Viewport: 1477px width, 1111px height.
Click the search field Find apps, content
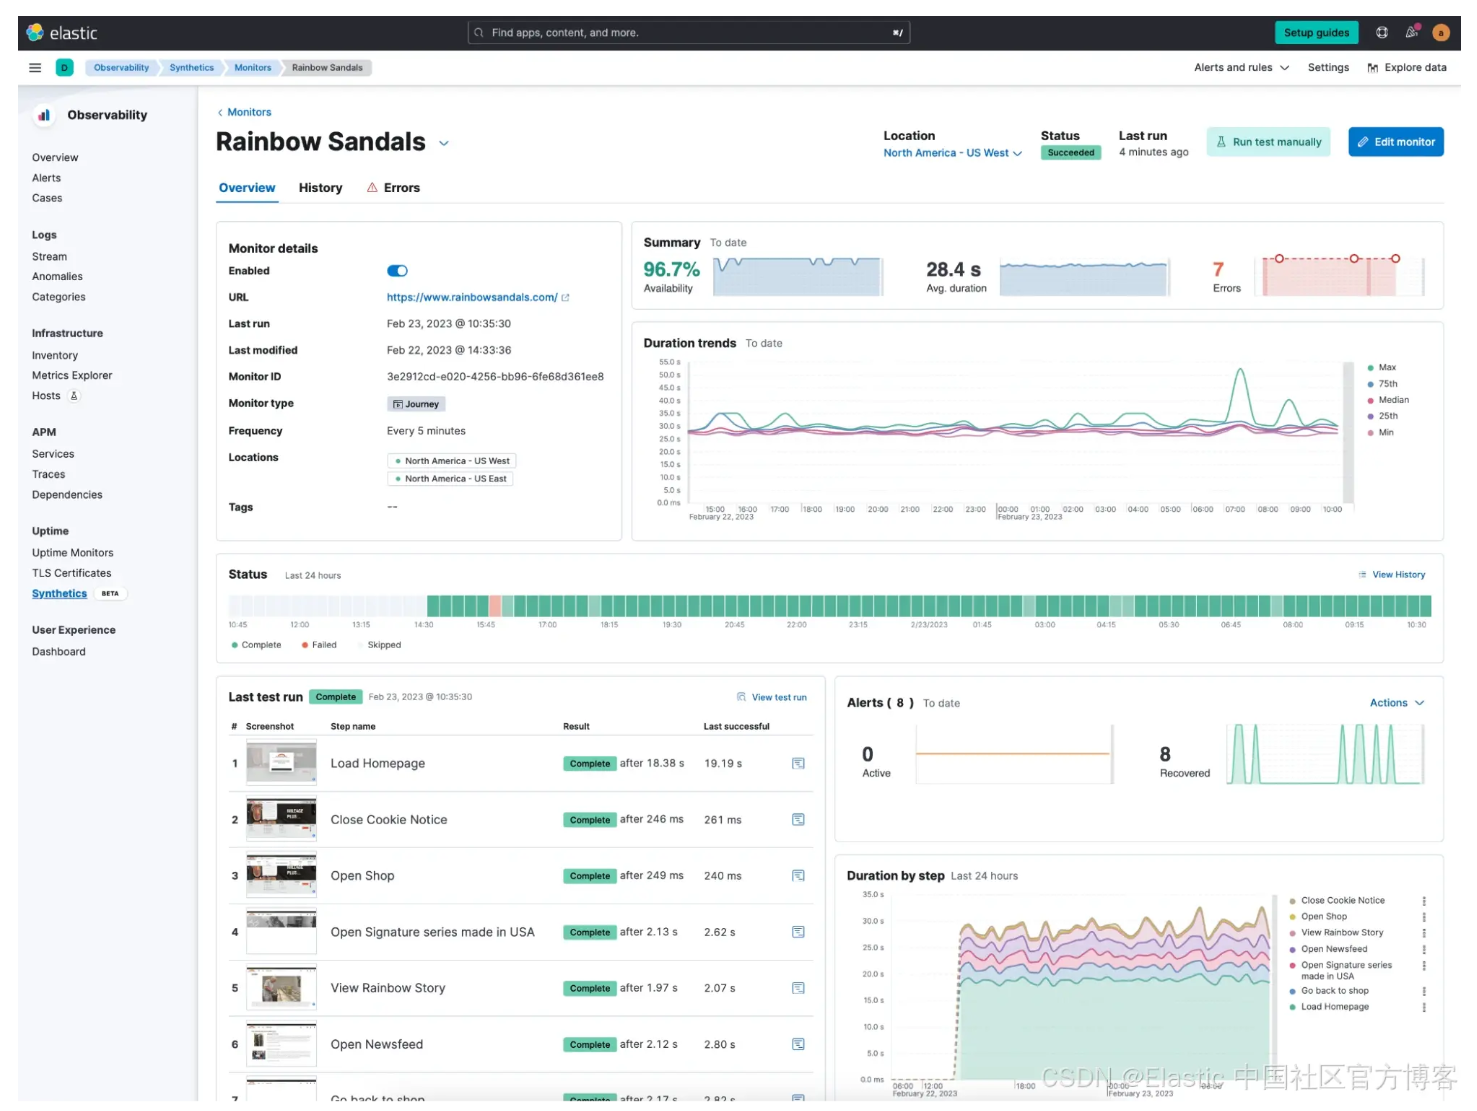[x=689, y=33]
